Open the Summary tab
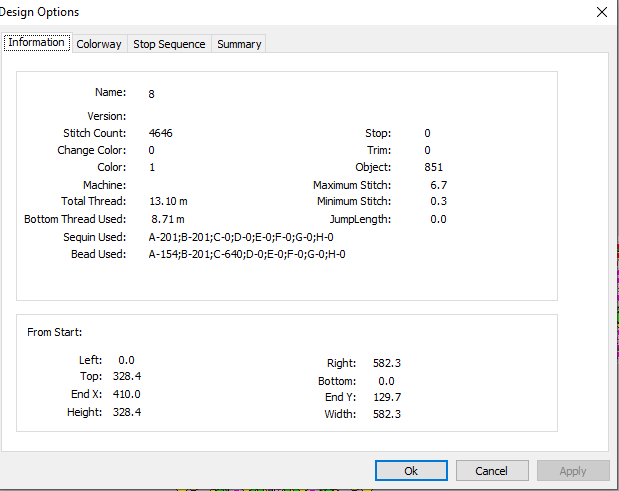This screenshot has width=619, height=491. (239, 44)
